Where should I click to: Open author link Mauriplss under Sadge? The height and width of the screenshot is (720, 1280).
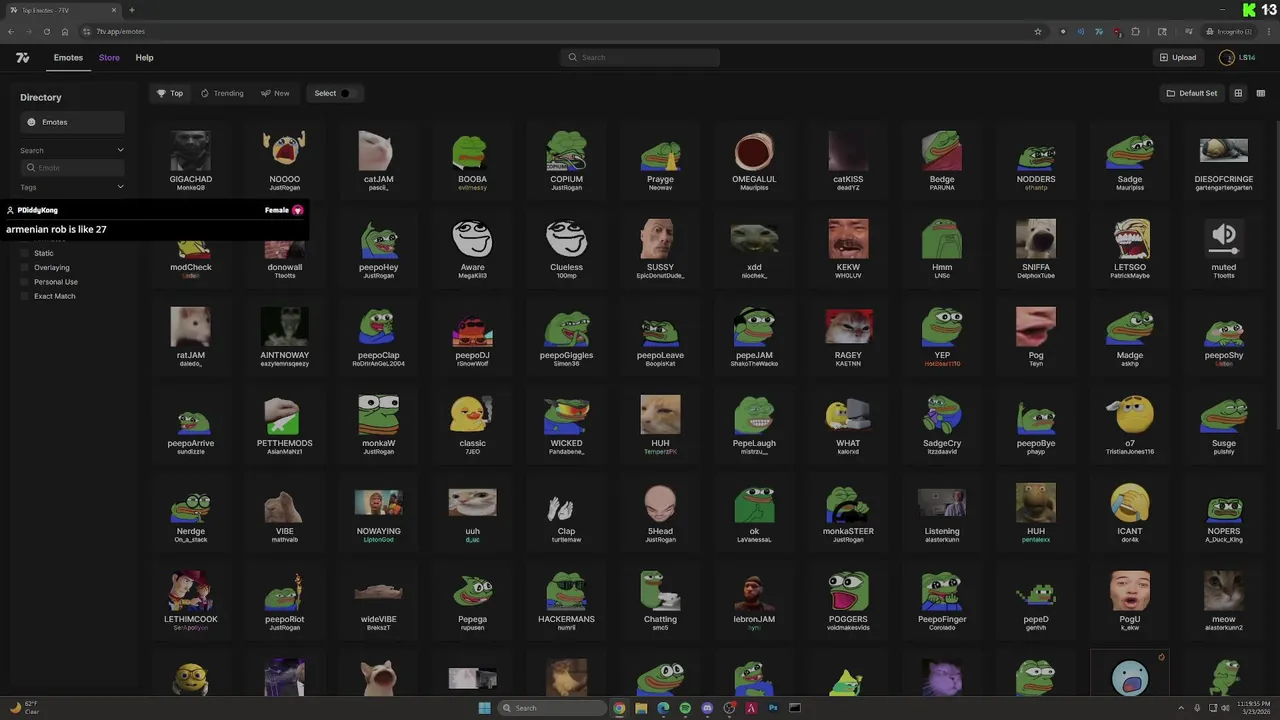pyautogui.click(x=1130, y=188)
